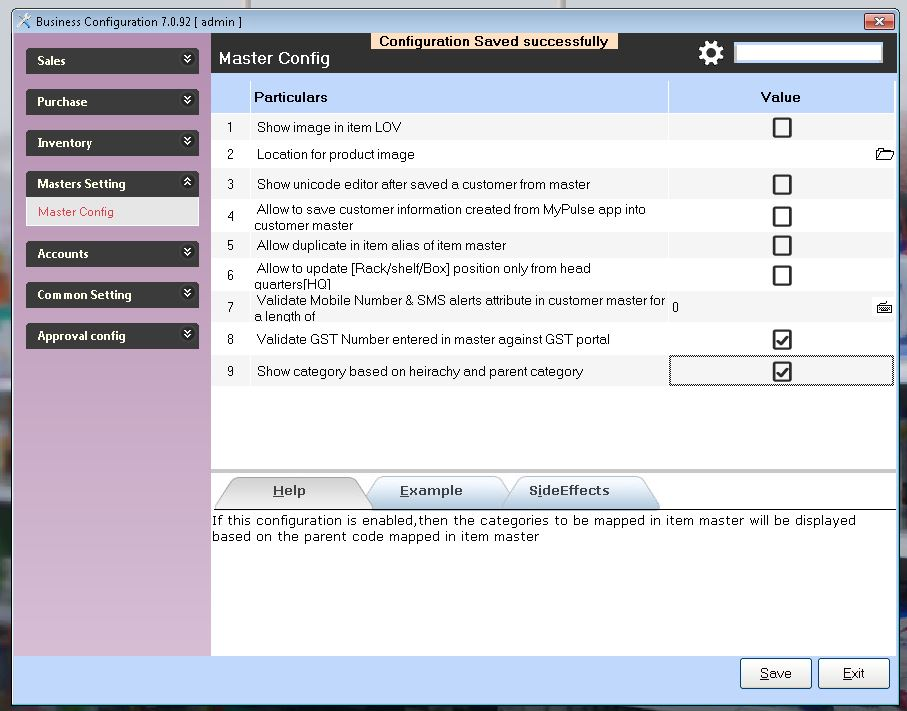907x711 pixels.
Task: Enable Show image in item LOV checkbox
Action: pos(781,127)
